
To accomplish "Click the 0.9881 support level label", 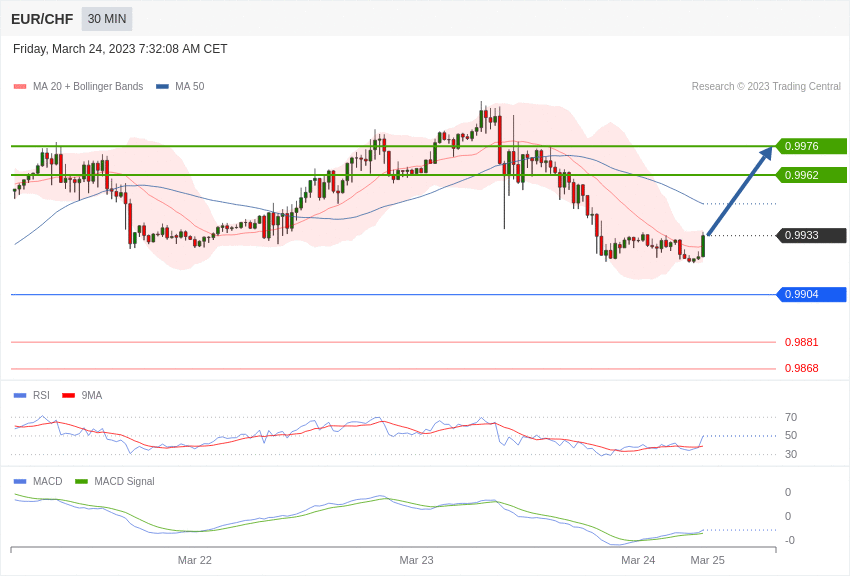I will pyautogui.click(x=802, y=342).
